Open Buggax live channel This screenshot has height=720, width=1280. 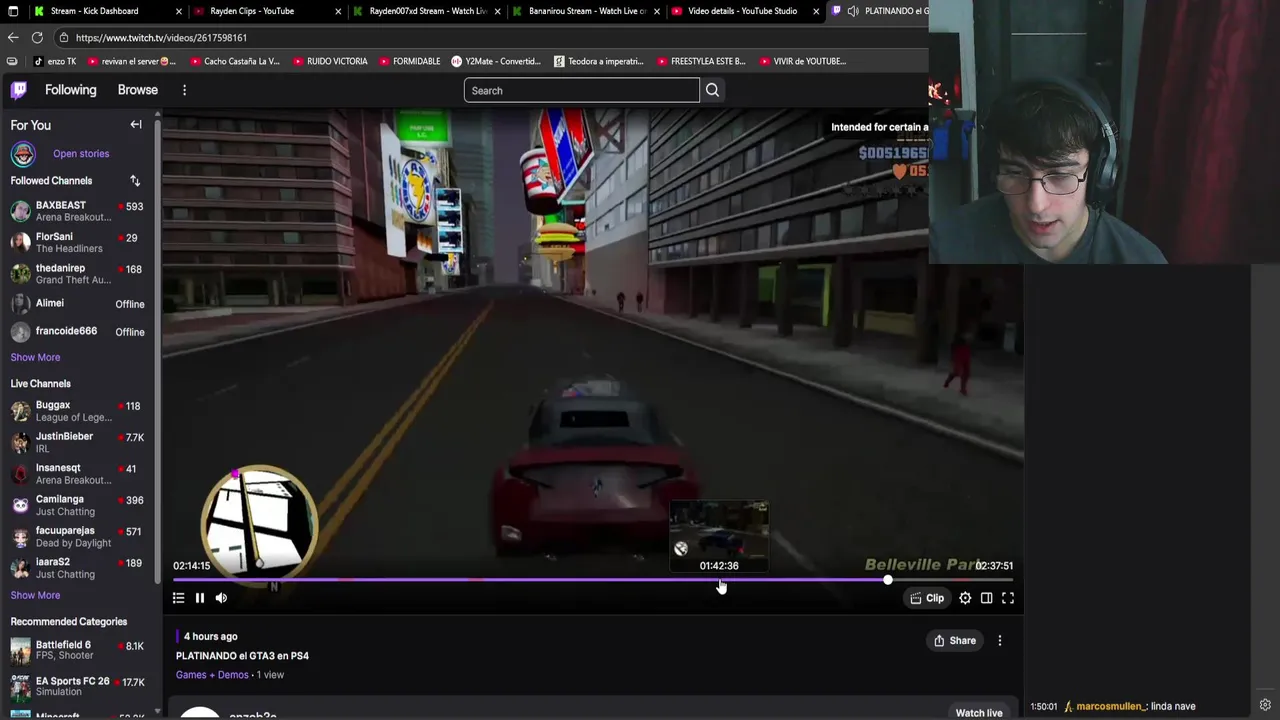(x=77, y=411)
